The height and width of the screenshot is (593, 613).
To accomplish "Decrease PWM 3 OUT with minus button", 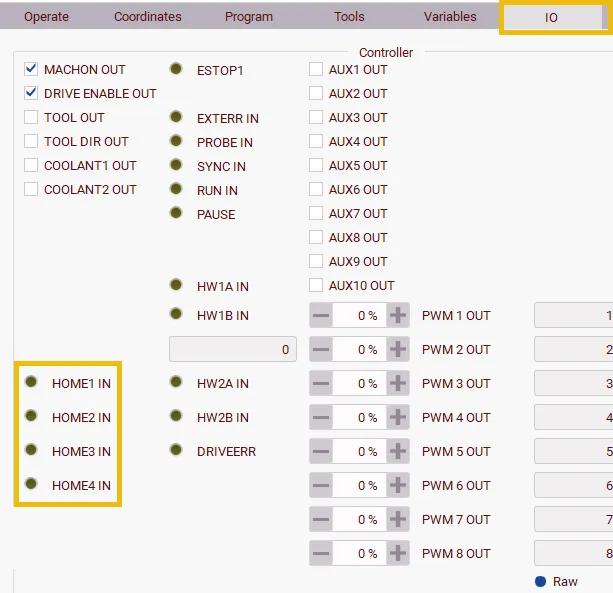I will (321, 383).
